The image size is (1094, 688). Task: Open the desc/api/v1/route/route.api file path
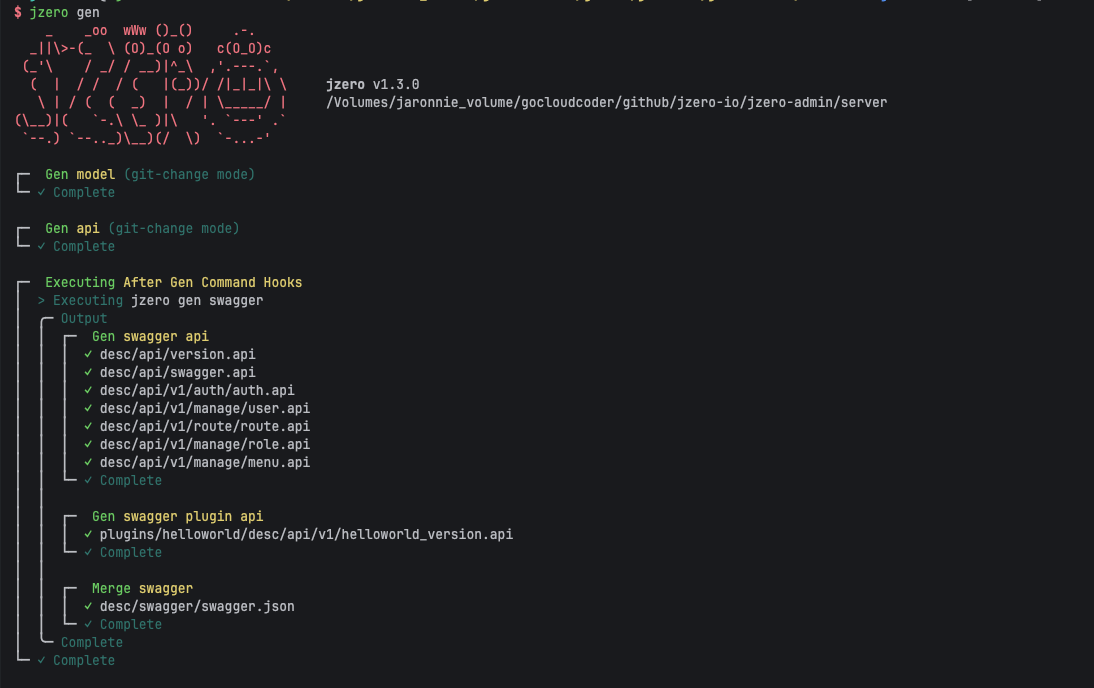click(205, 426)
